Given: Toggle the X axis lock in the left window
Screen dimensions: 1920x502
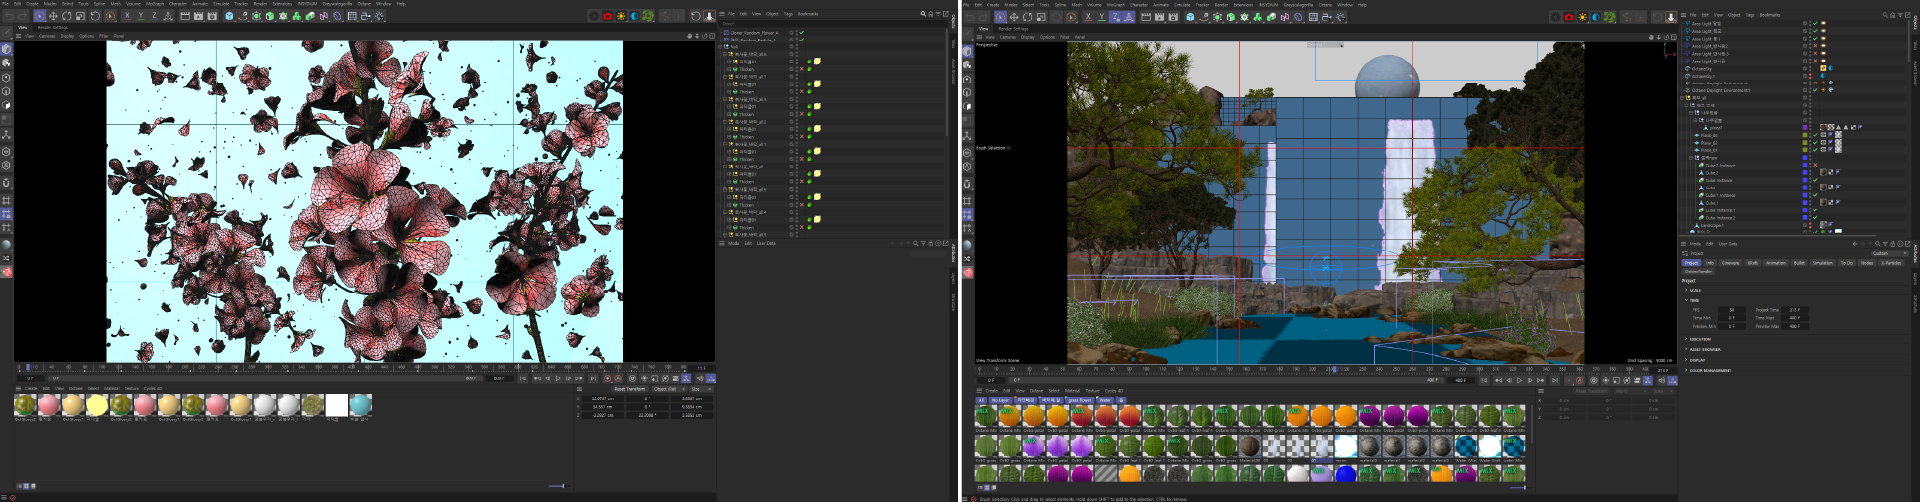Looking at the screenshot, I should point(127,16).
